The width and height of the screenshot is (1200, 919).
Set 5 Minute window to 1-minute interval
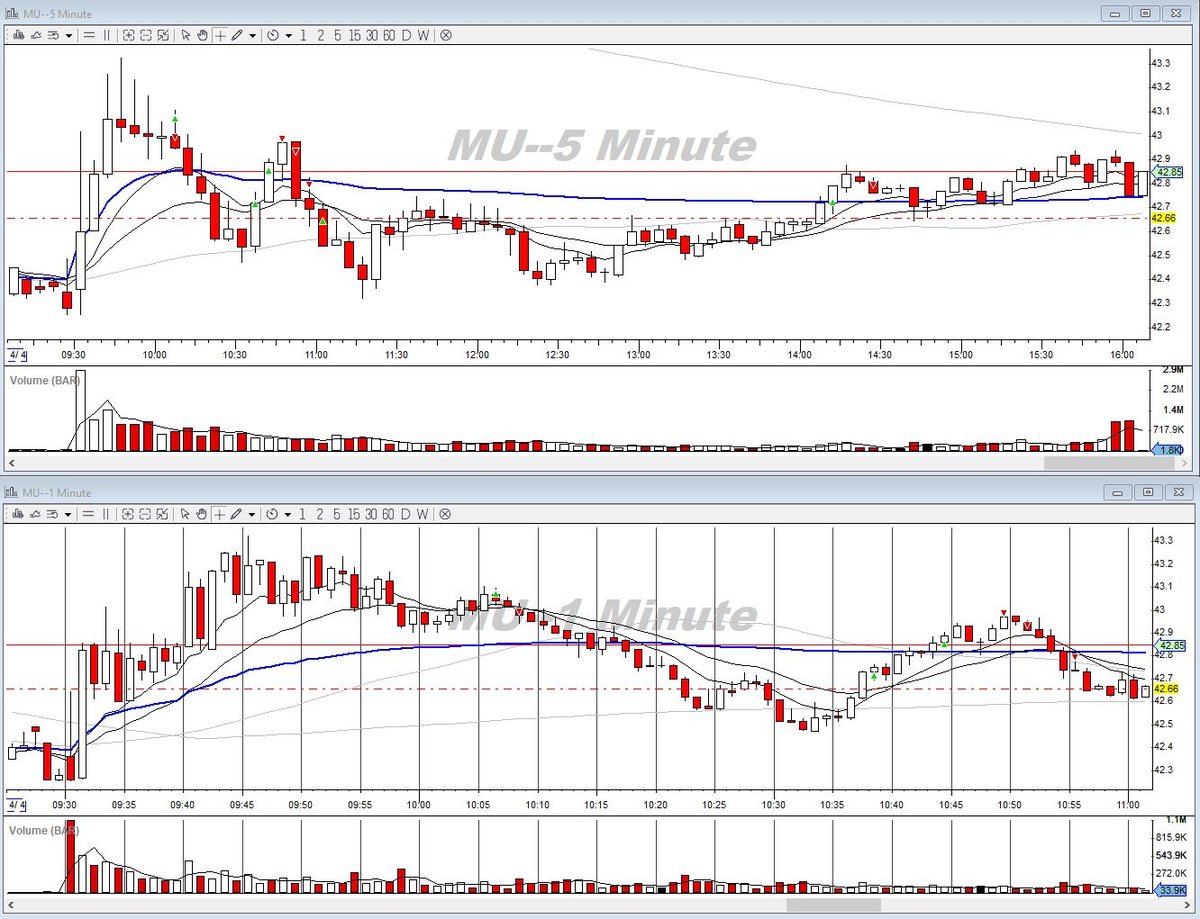(x=304, y=35)
